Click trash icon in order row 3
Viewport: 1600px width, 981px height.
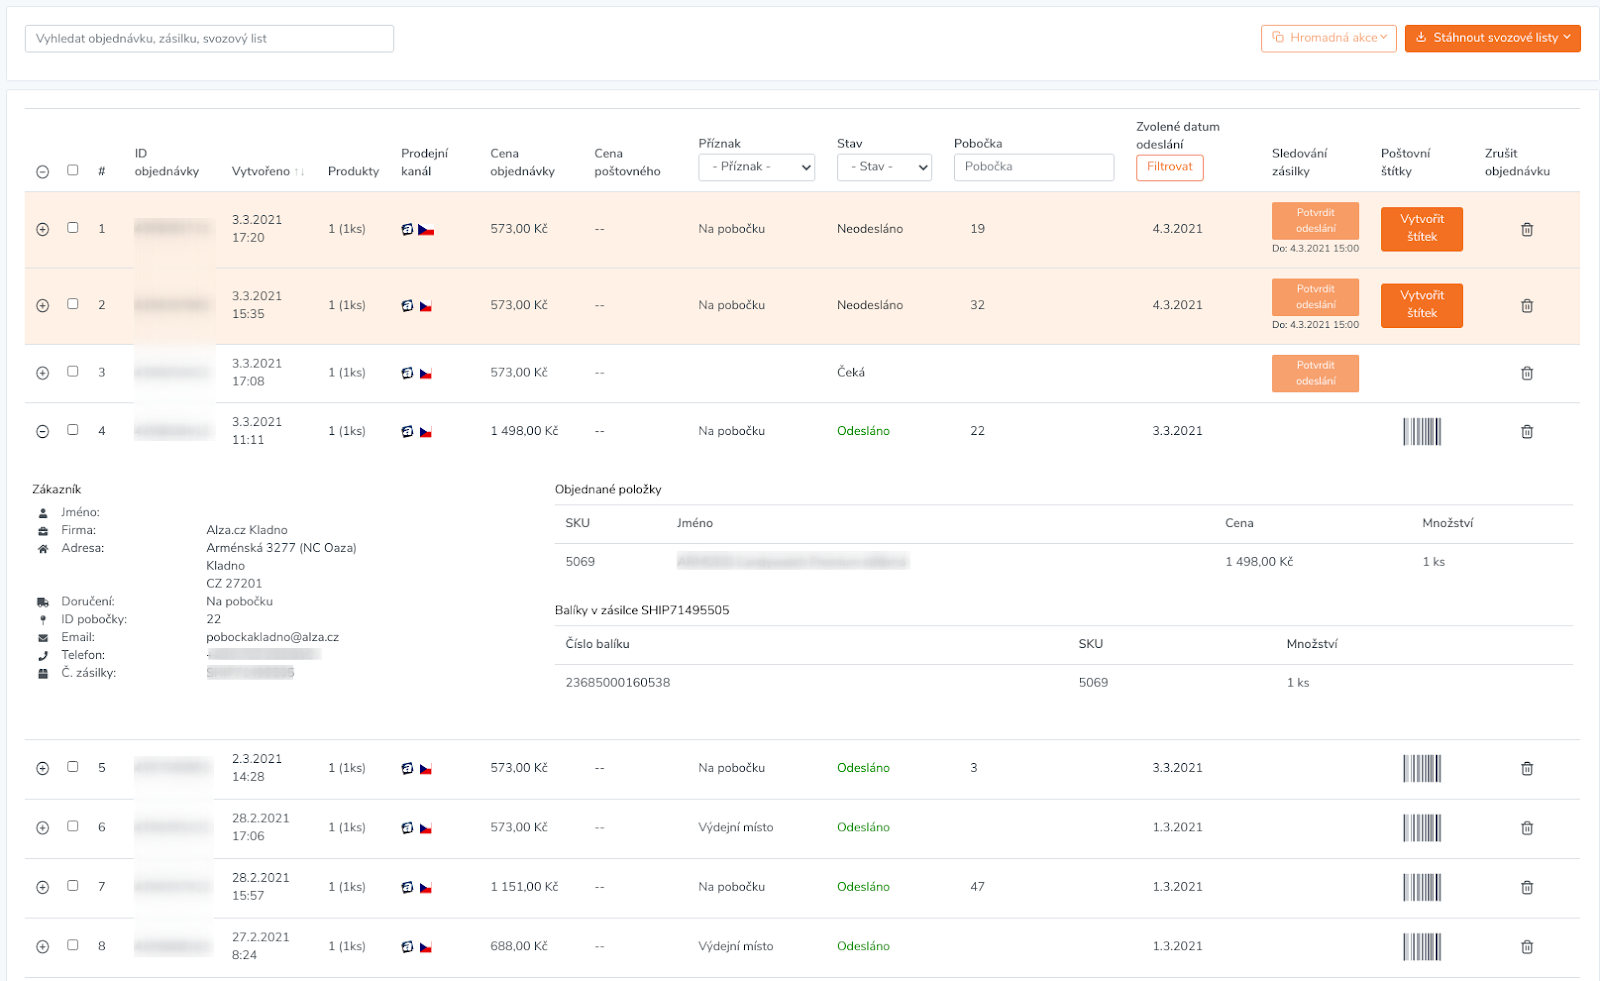(1527, 373)
